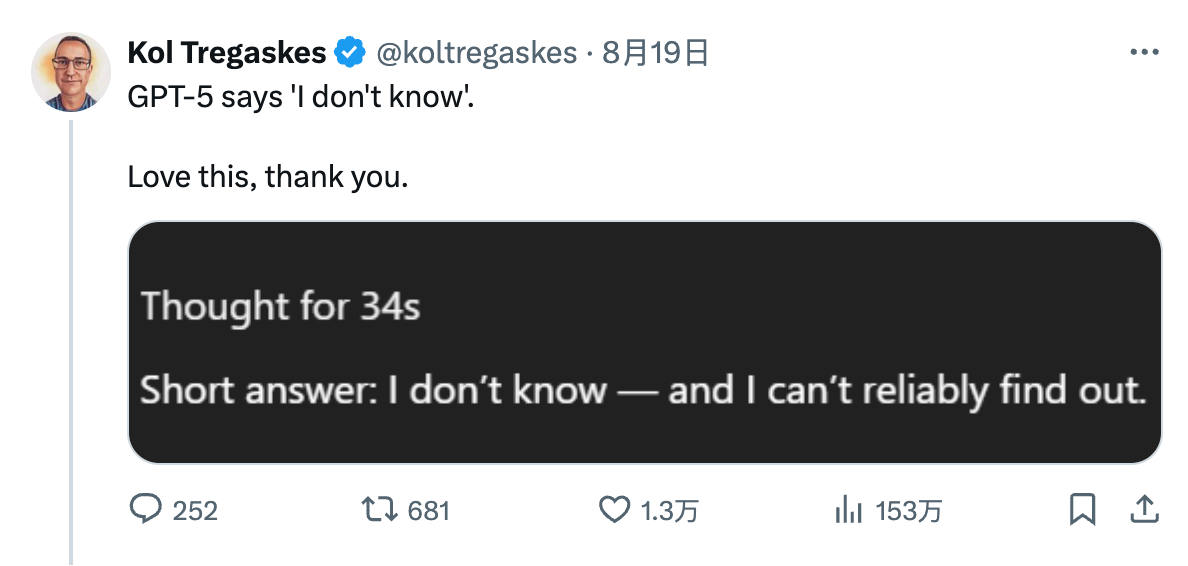Click the 681 reposts count
Image resolution: width=1188 pixels, height=566 pixels.
point(429,511)
